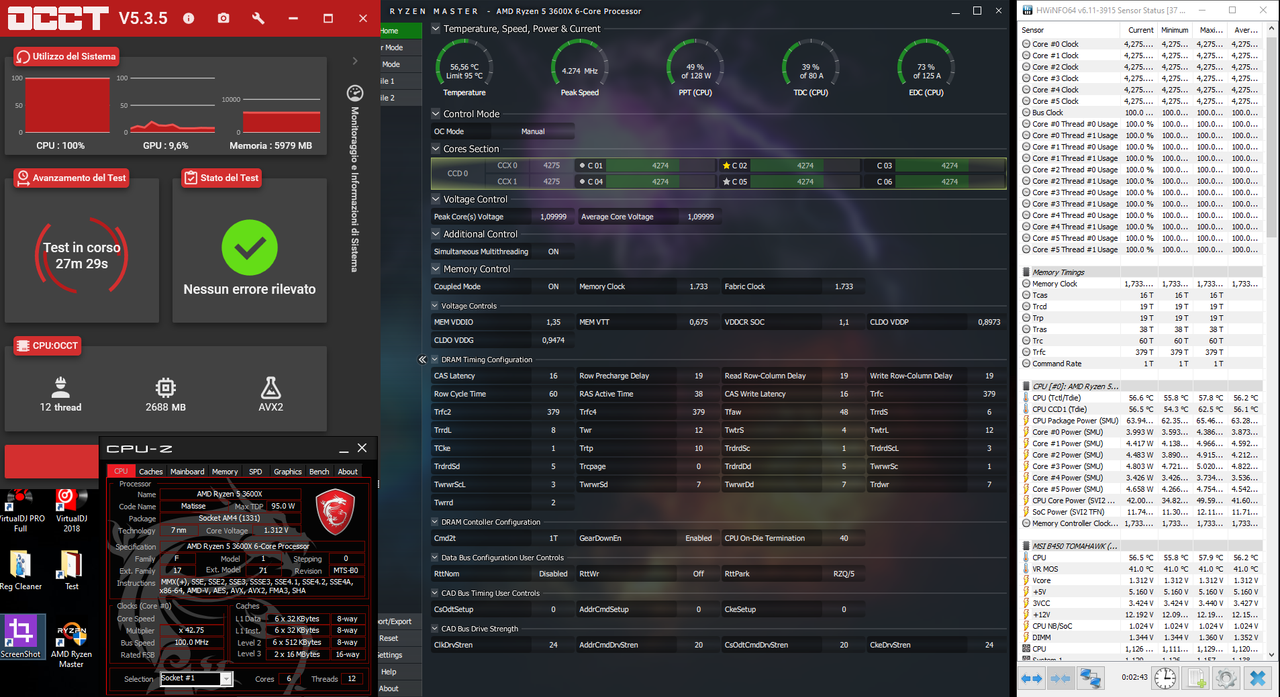Open OCCT info icon in title bar

pyautogui.click(x=189, y=18)
